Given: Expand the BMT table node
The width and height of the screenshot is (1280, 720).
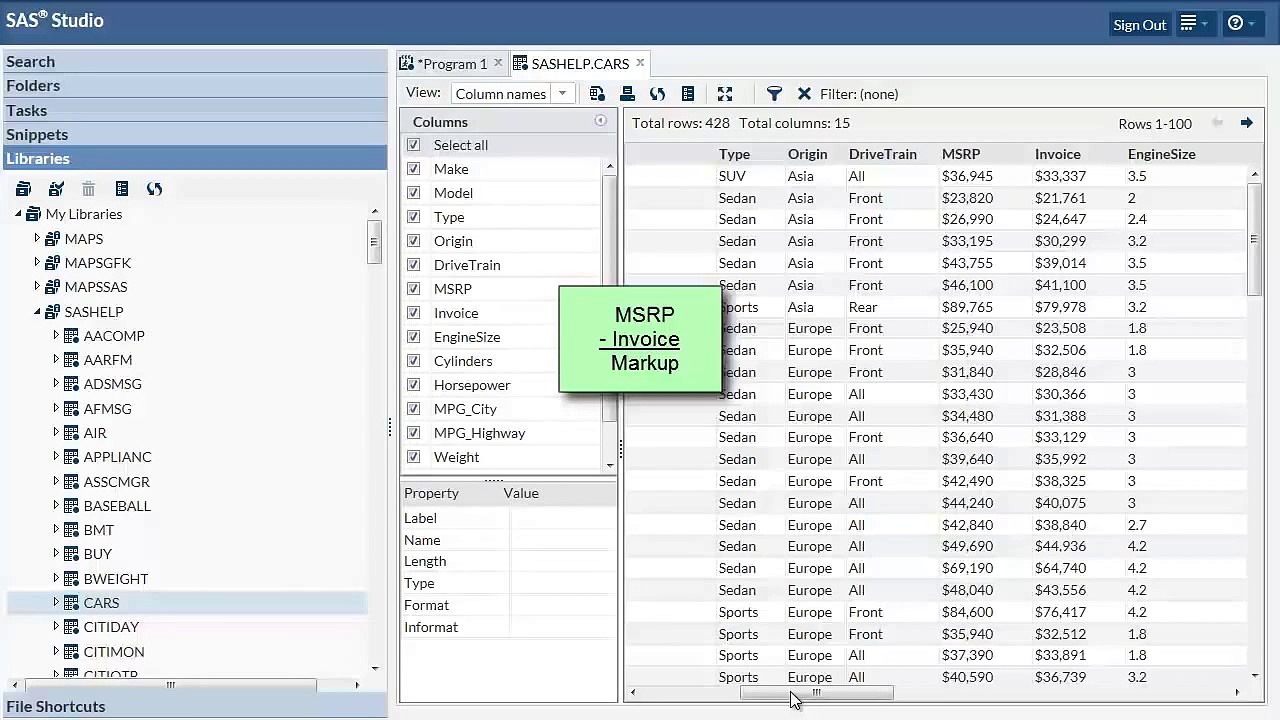Looking at the screenshot, I should (56, 530).
